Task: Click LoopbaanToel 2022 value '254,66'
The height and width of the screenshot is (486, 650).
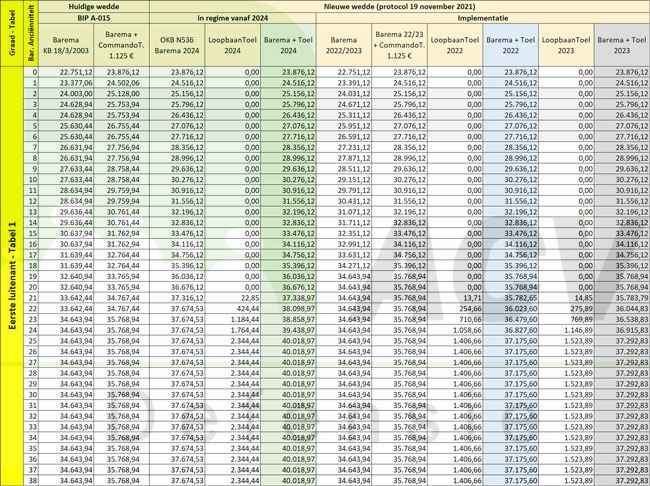Action: click(x=471, y=309)
